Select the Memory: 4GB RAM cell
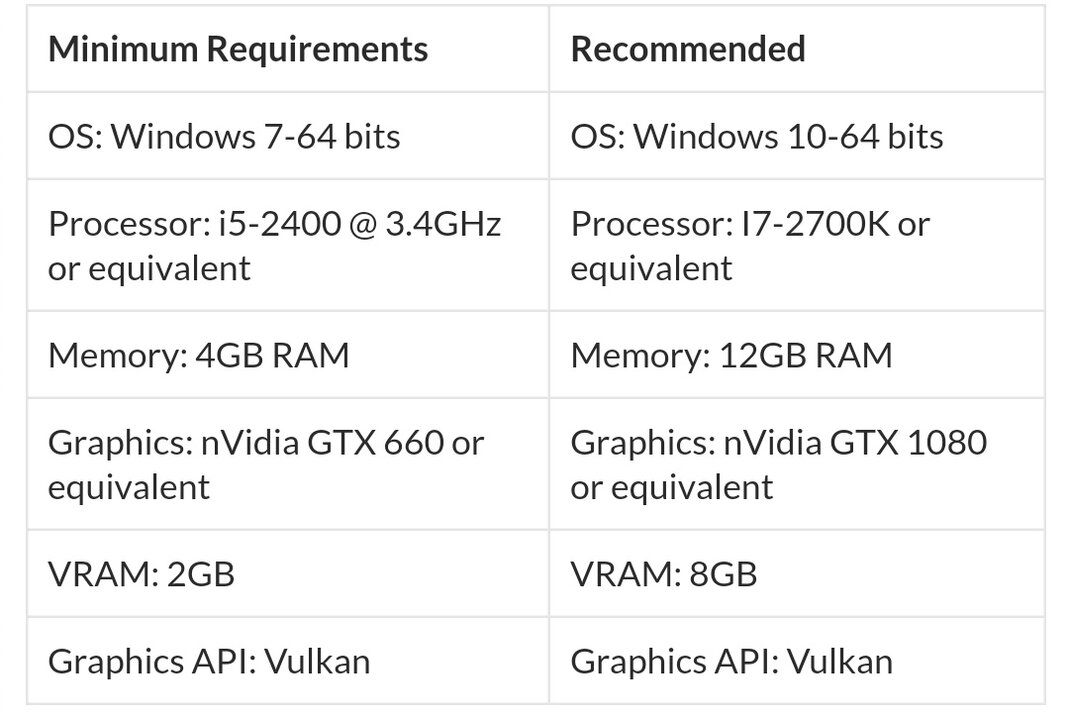The height and width of the screenshot is (720, 1069). pos(288,355)
